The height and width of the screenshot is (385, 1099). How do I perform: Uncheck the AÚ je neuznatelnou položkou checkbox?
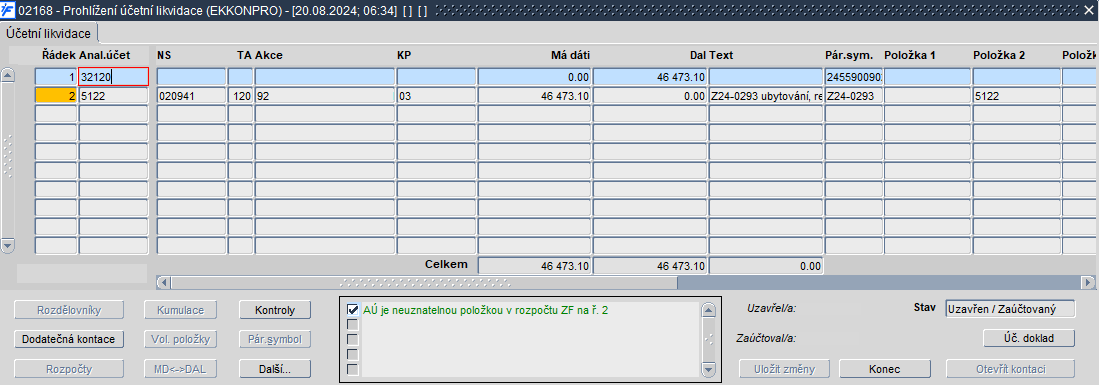353,309
